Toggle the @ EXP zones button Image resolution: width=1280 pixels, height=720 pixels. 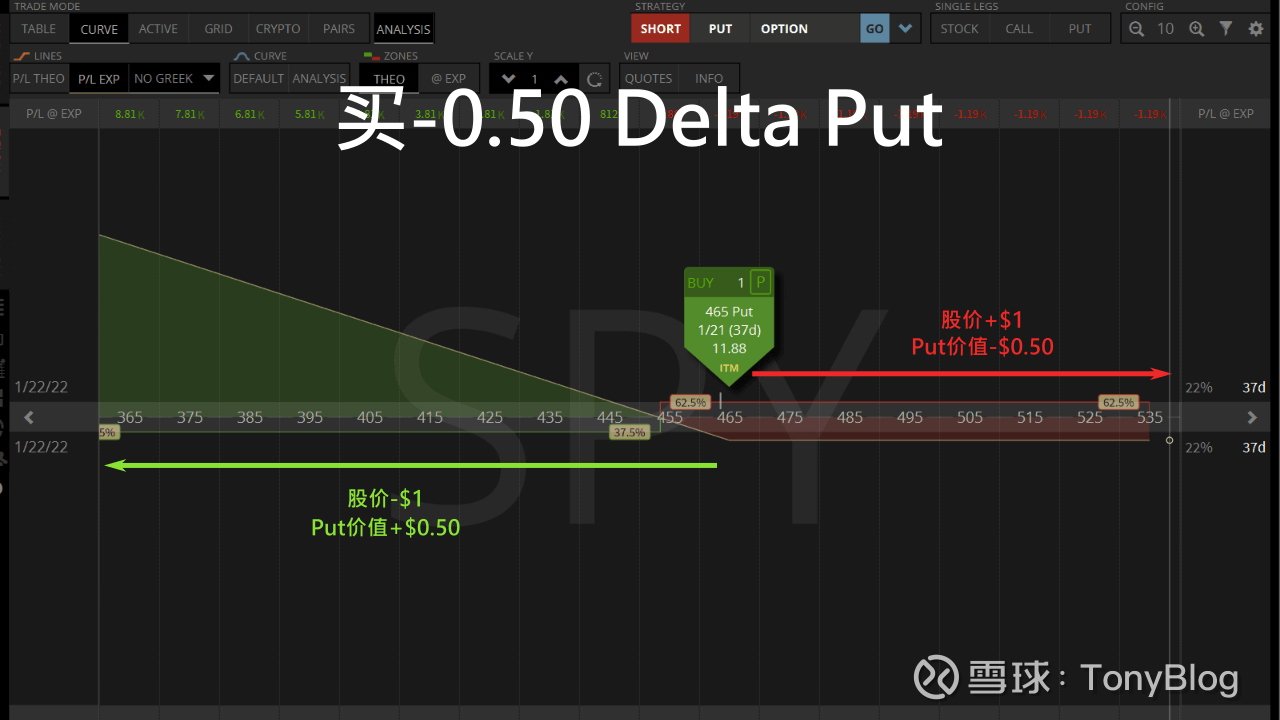click(x=449, y=78)
